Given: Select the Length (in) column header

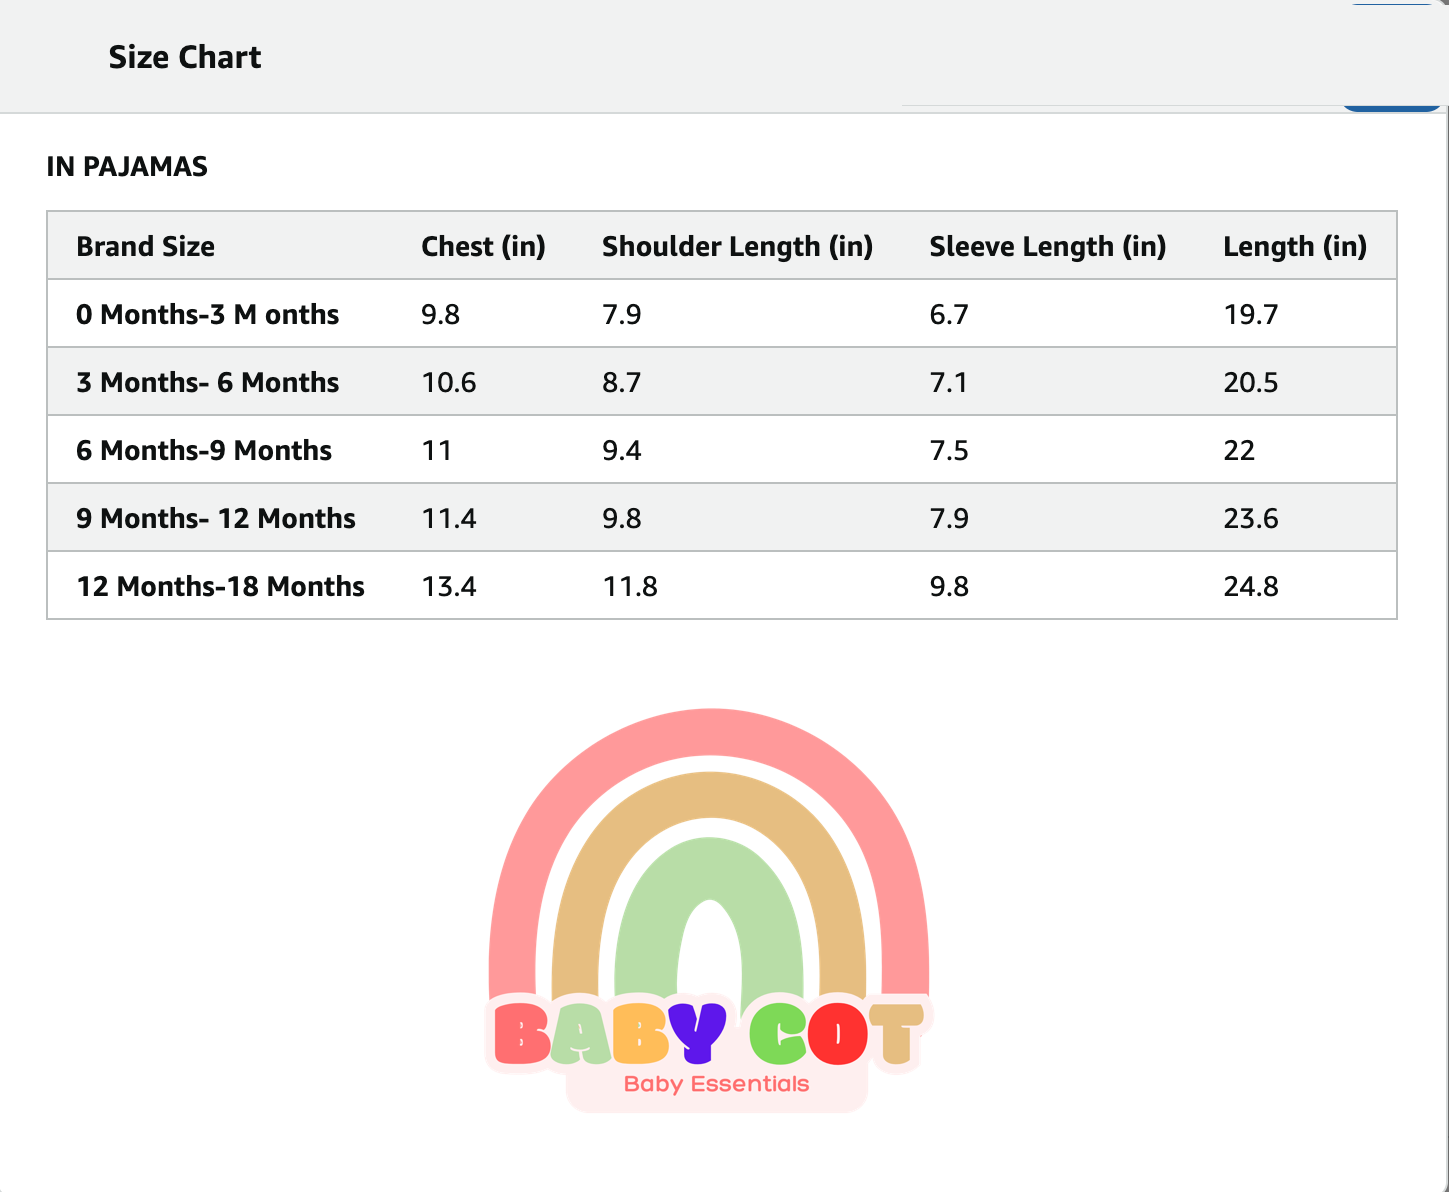Looking at the screenshot, I should pyautogui.click(x=1294, y=246).
